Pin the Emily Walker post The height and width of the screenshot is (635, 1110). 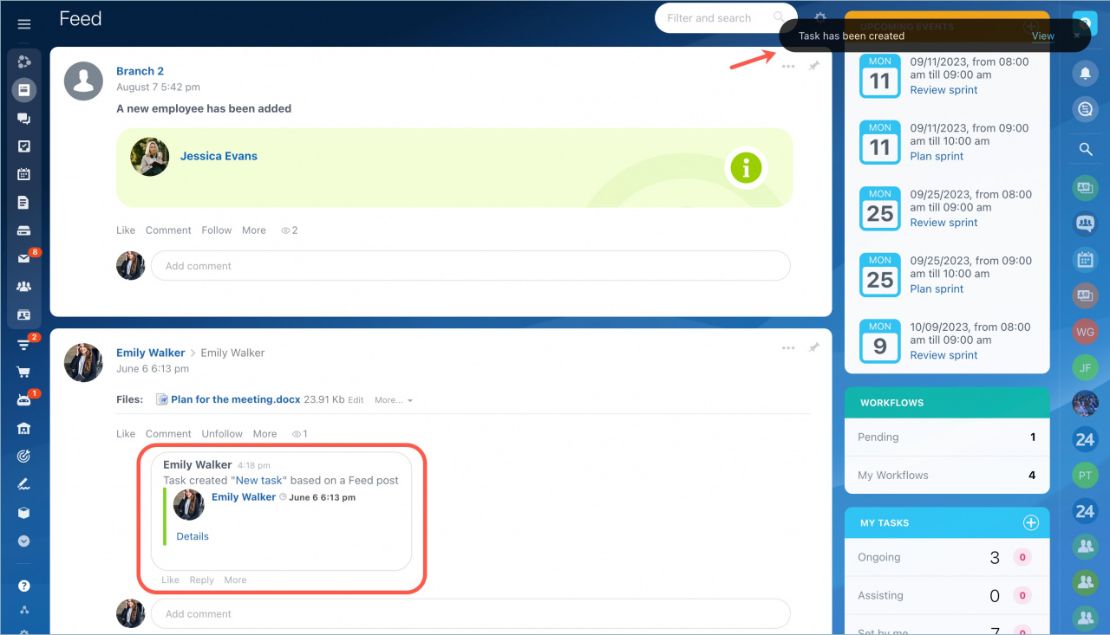814,348
